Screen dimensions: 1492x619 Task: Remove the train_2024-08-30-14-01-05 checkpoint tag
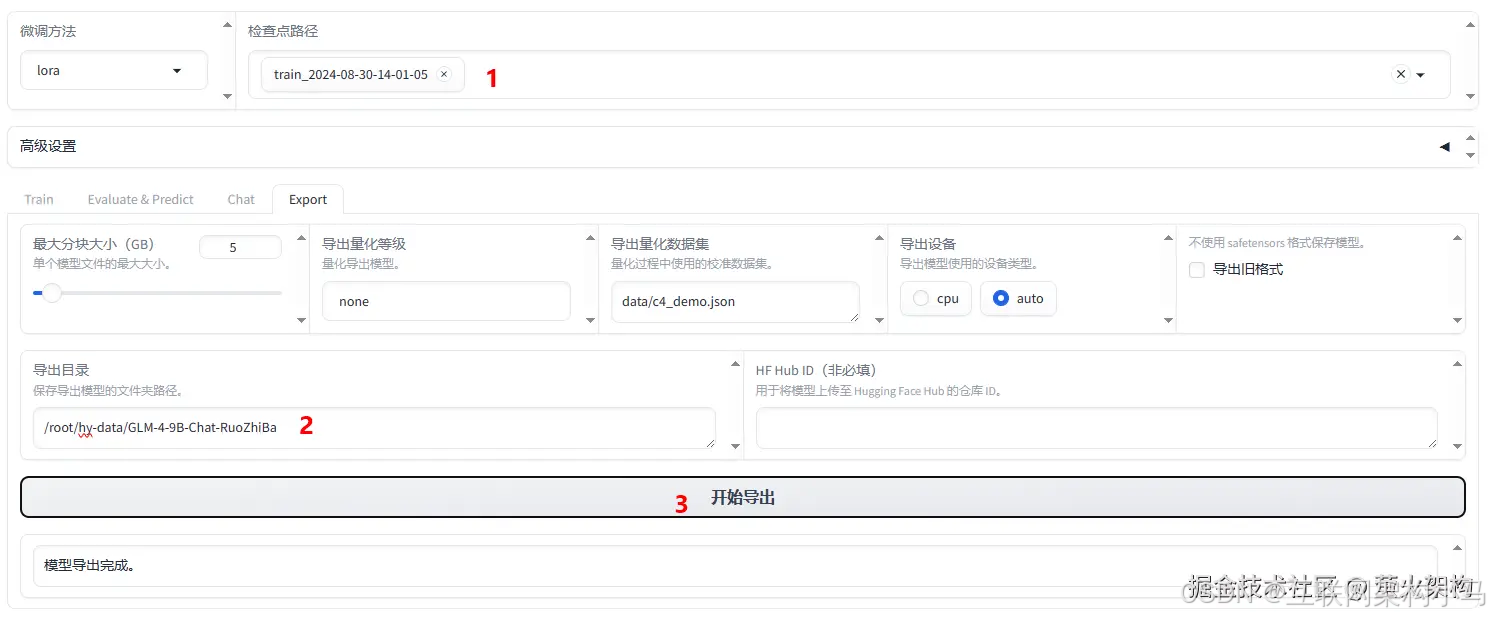pyautogui.click(x=444, y=74)
